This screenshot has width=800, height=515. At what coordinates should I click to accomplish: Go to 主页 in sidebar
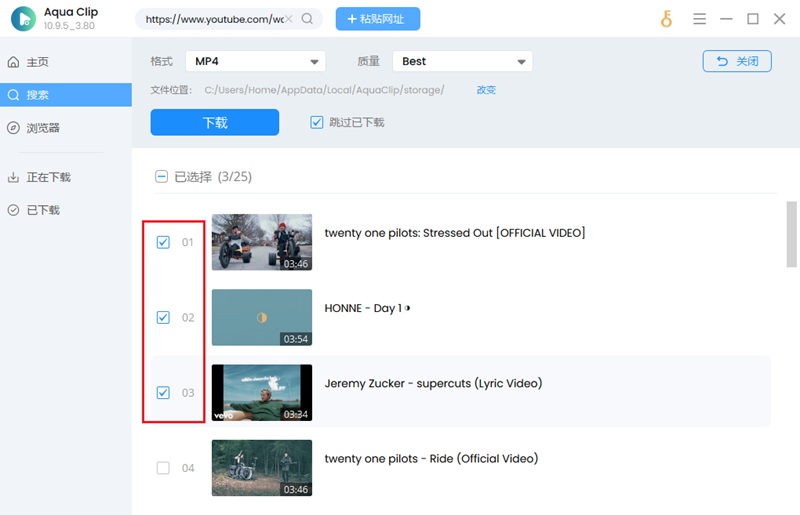click(x=66, y=62)
